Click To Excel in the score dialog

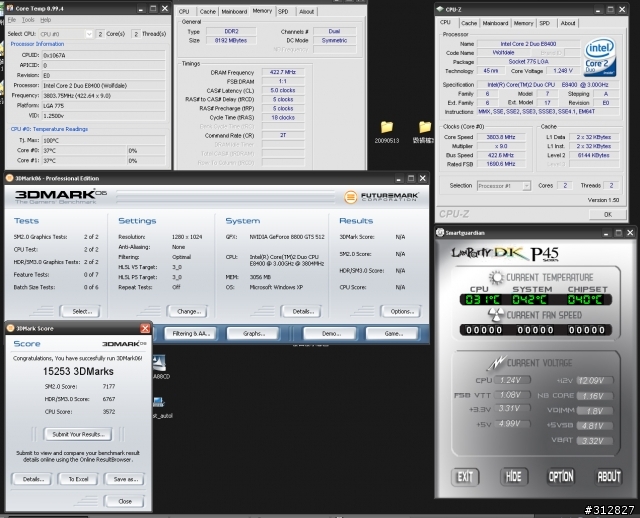click(78, 479)
